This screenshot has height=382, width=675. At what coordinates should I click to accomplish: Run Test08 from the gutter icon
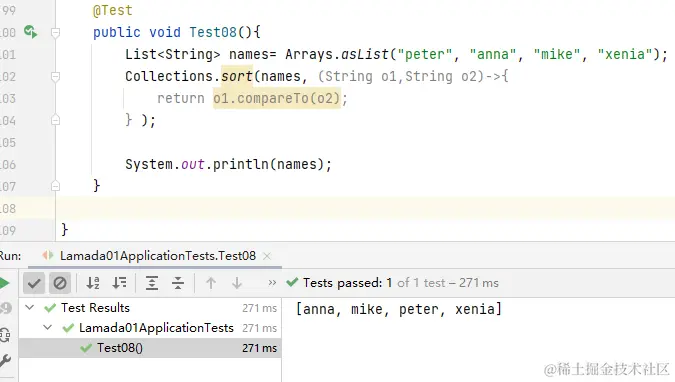coord(31,32)
